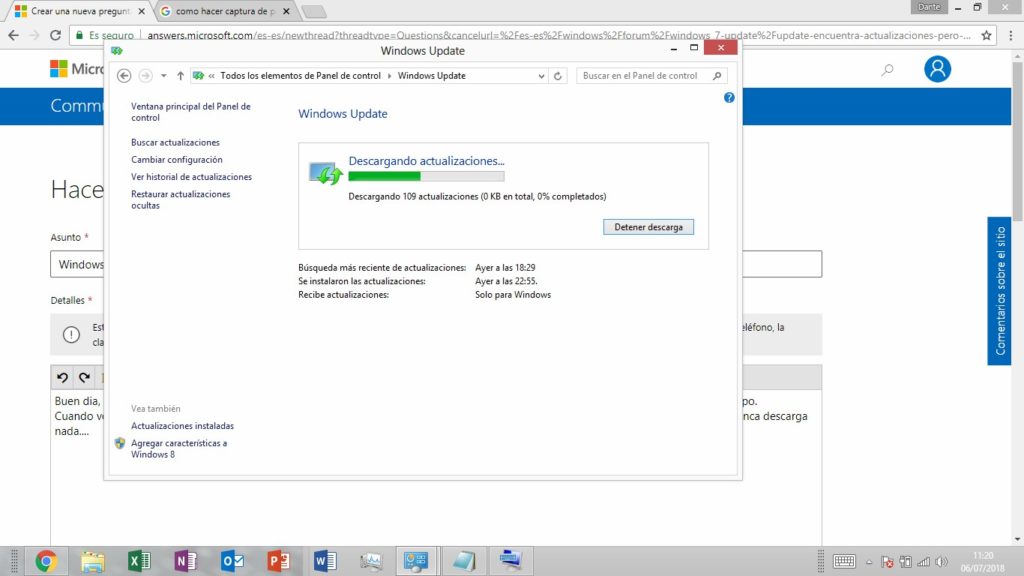Image resolution: width=1024 pixels, height=576 pixels.
Task: Expand breadcrumb arrow before 'Windows Update'
Action: (389, 76)
